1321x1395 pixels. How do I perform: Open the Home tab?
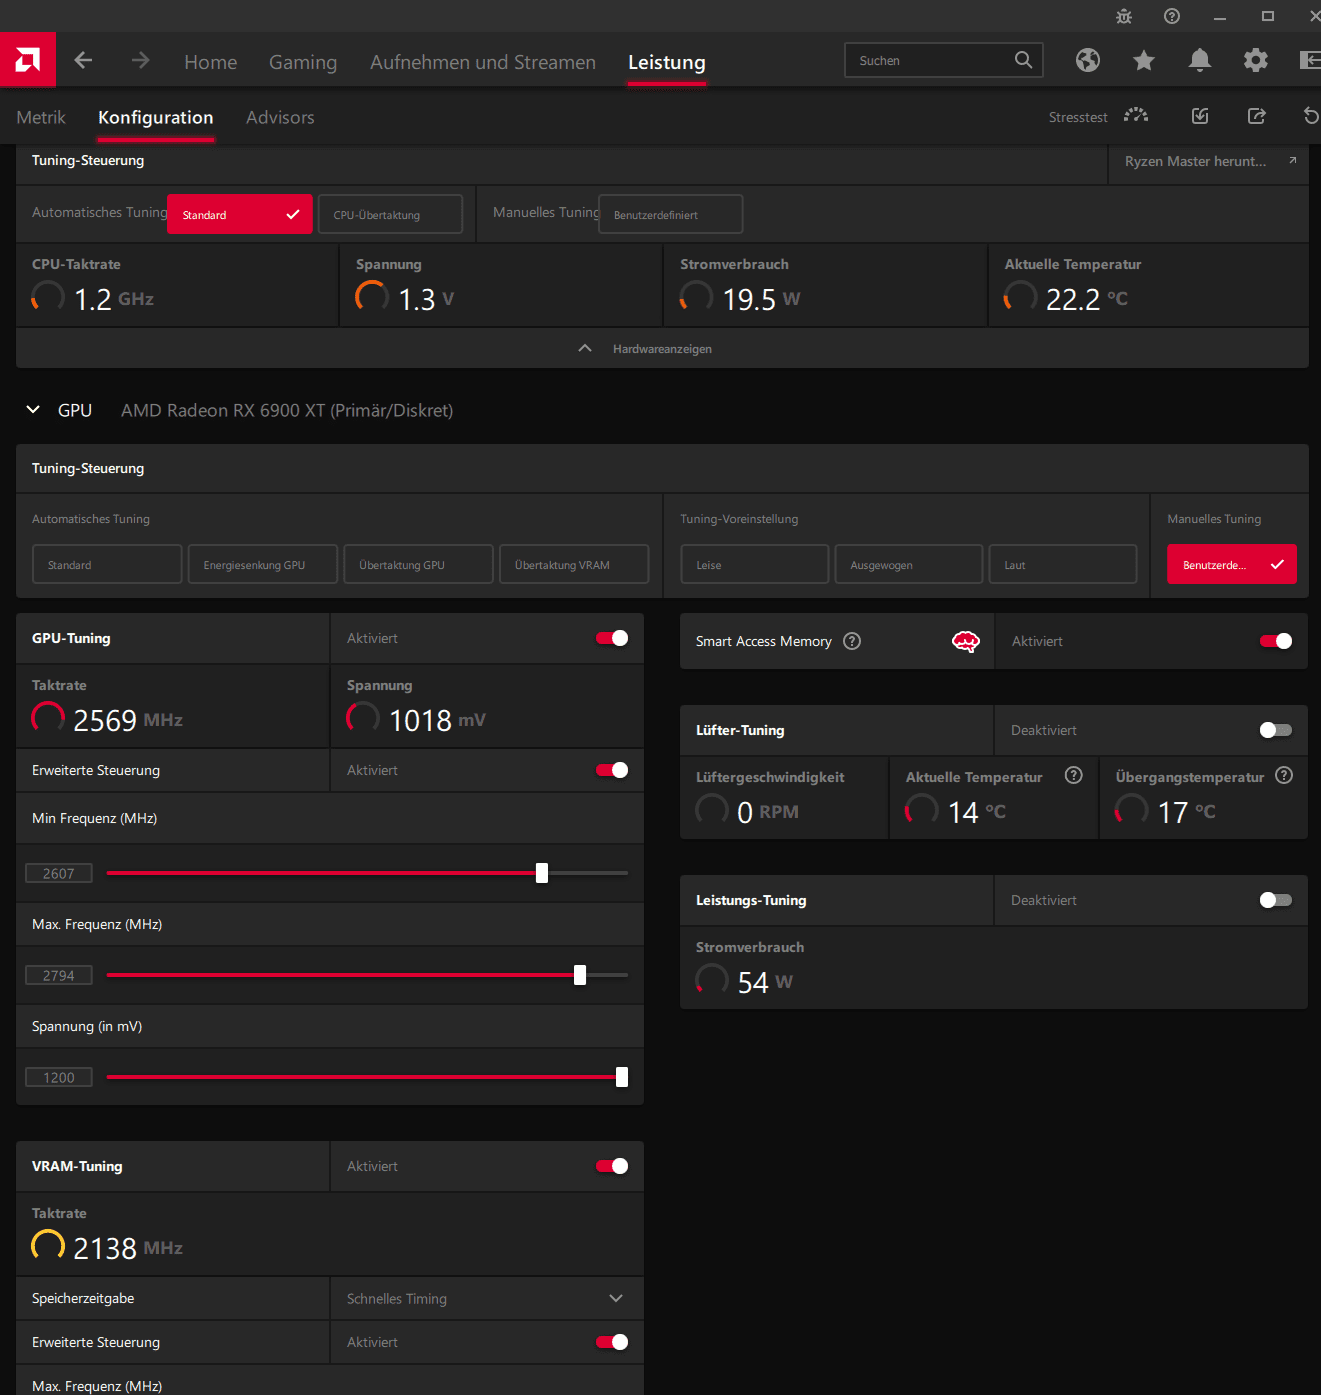pos(211,62)
